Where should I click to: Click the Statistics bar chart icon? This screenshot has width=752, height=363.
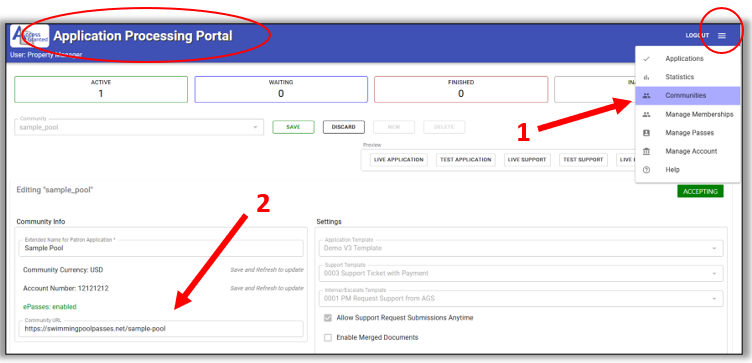tap(646, 77)
